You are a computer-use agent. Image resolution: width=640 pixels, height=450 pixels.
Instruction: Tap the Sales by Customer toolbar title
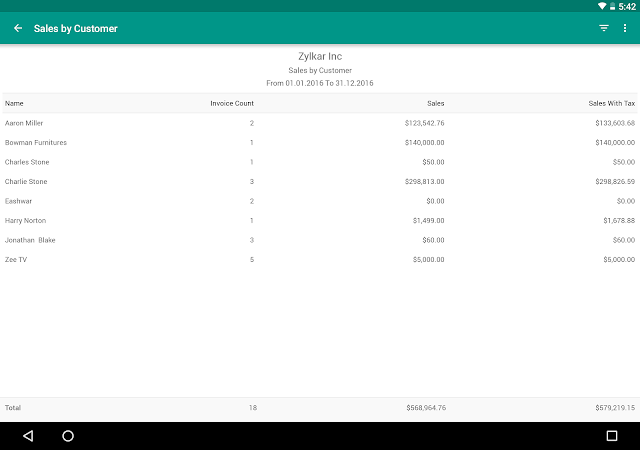tap(76, 29)
